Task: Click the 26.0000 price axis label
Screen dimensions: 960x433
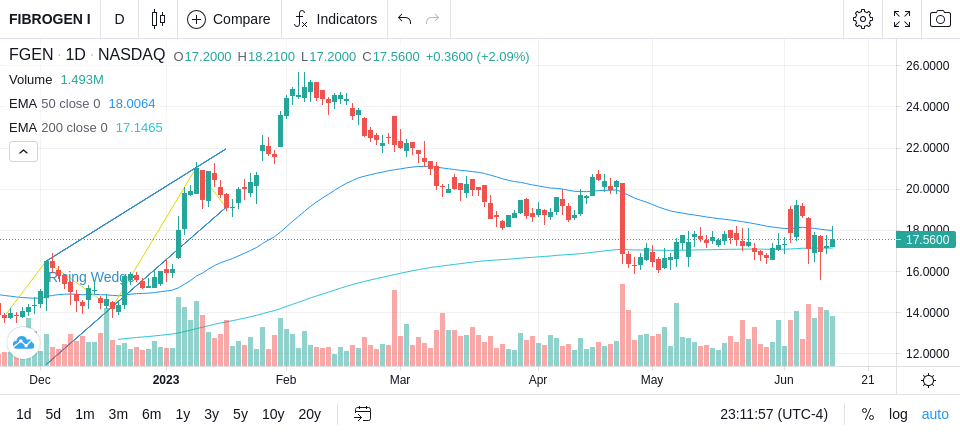Action: point(927,66)
